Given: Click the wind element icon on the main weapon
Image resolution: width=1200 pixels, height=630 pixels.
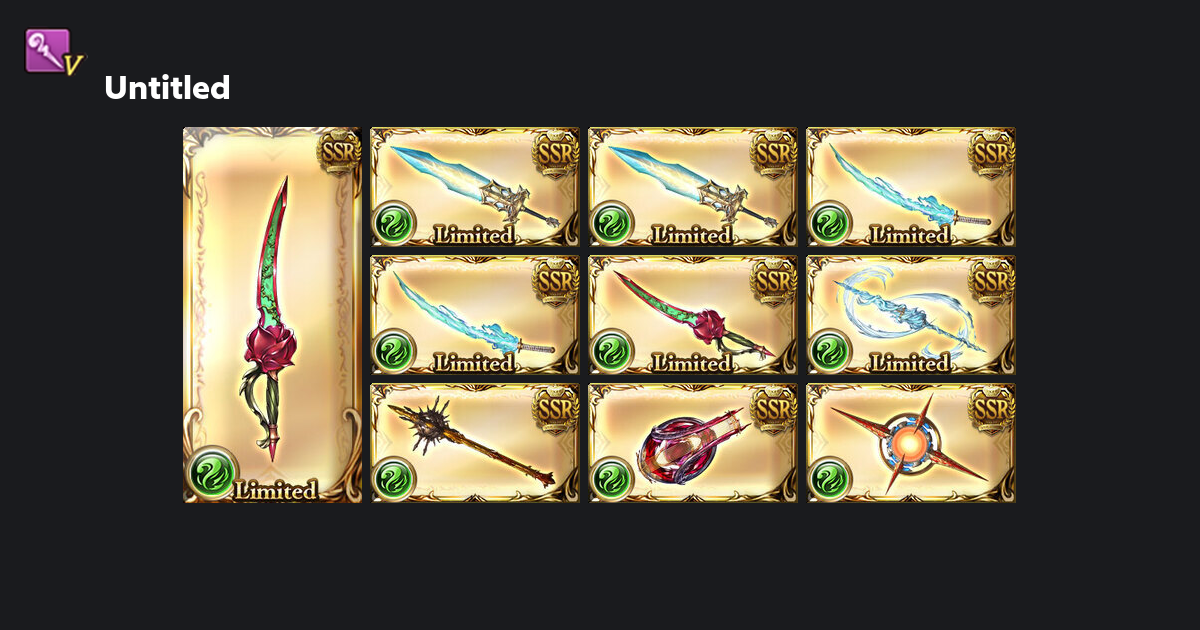Looking at the screenshot, I should click(x=213, y=472).
